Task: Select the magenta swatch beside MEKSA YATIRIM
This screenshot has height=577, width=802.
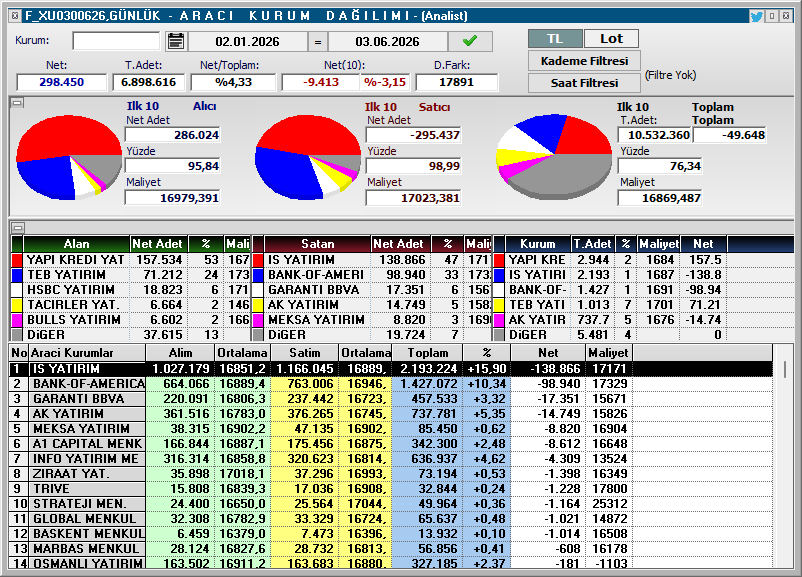Action: click(x=258, y=320)
